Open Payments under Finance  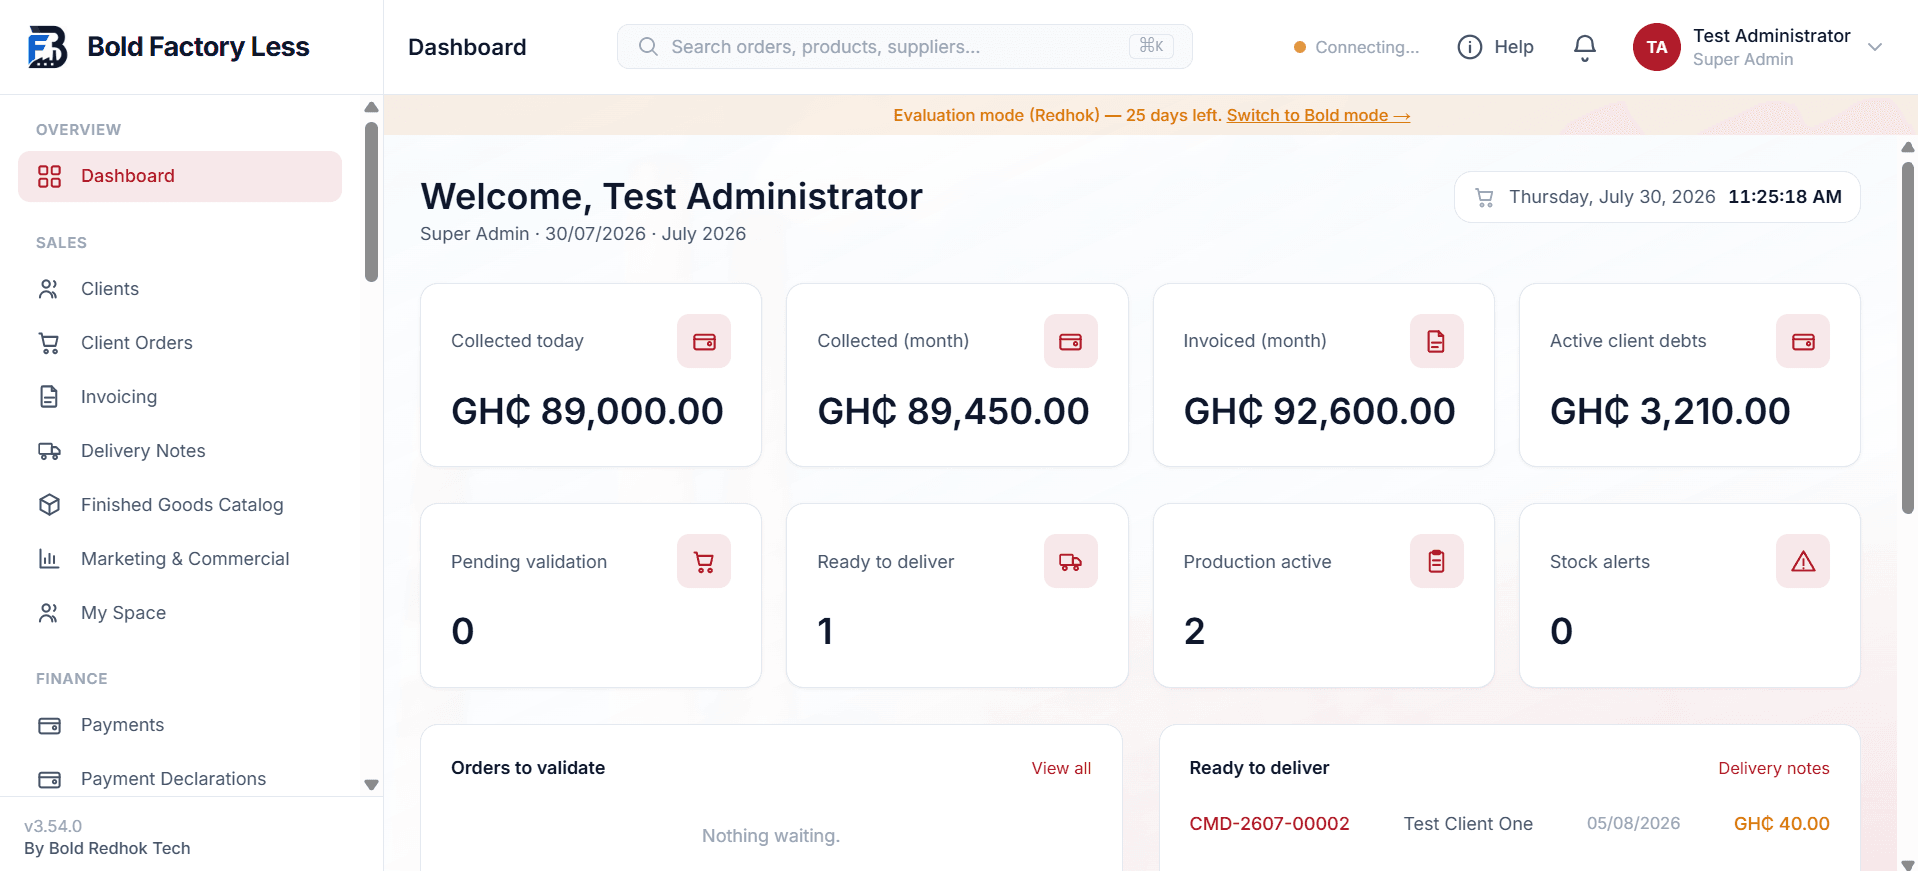[180, 725]
